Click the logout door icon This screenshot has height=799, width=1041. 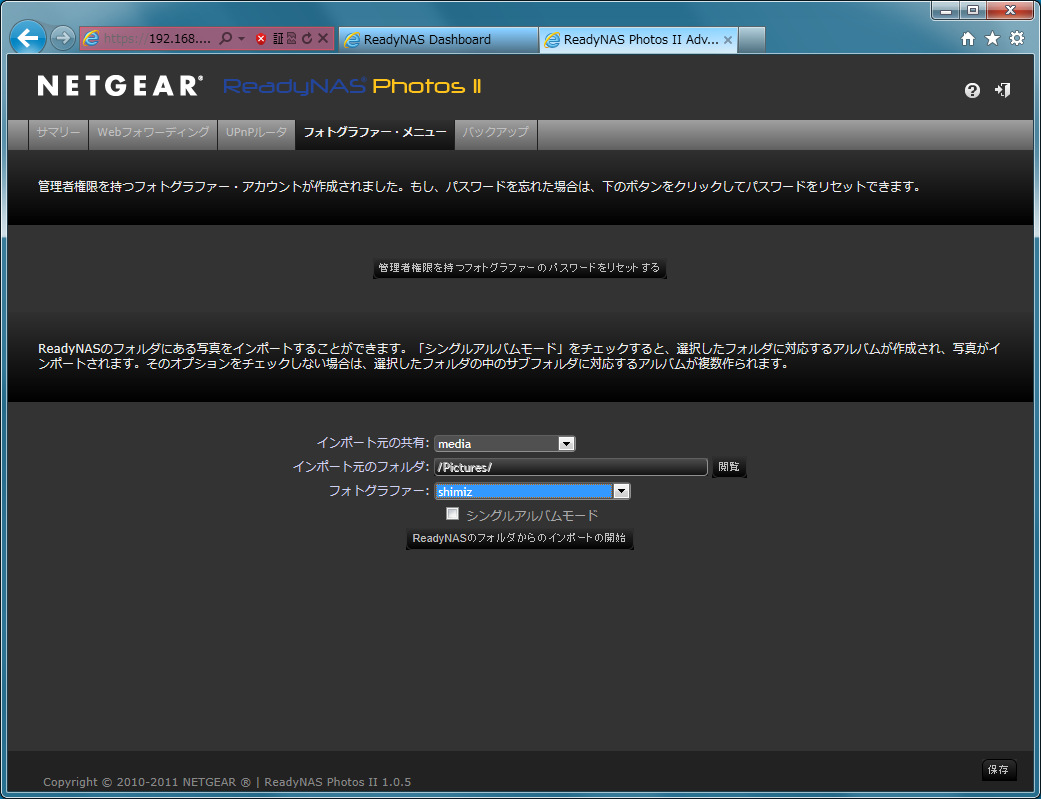click(1002, 90)
